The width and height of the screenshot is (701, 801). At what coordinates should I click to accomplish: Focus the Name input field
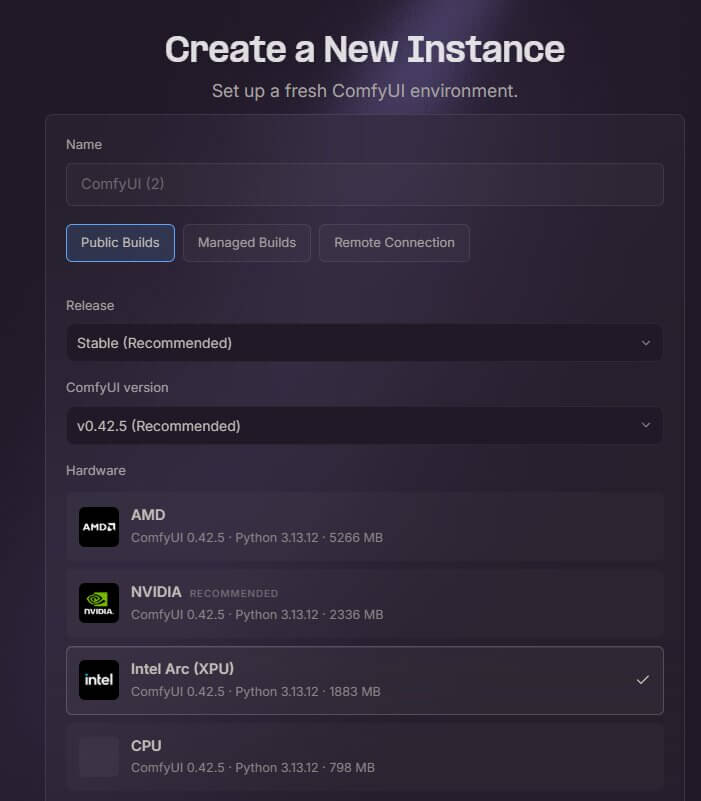tap(365, 184)
